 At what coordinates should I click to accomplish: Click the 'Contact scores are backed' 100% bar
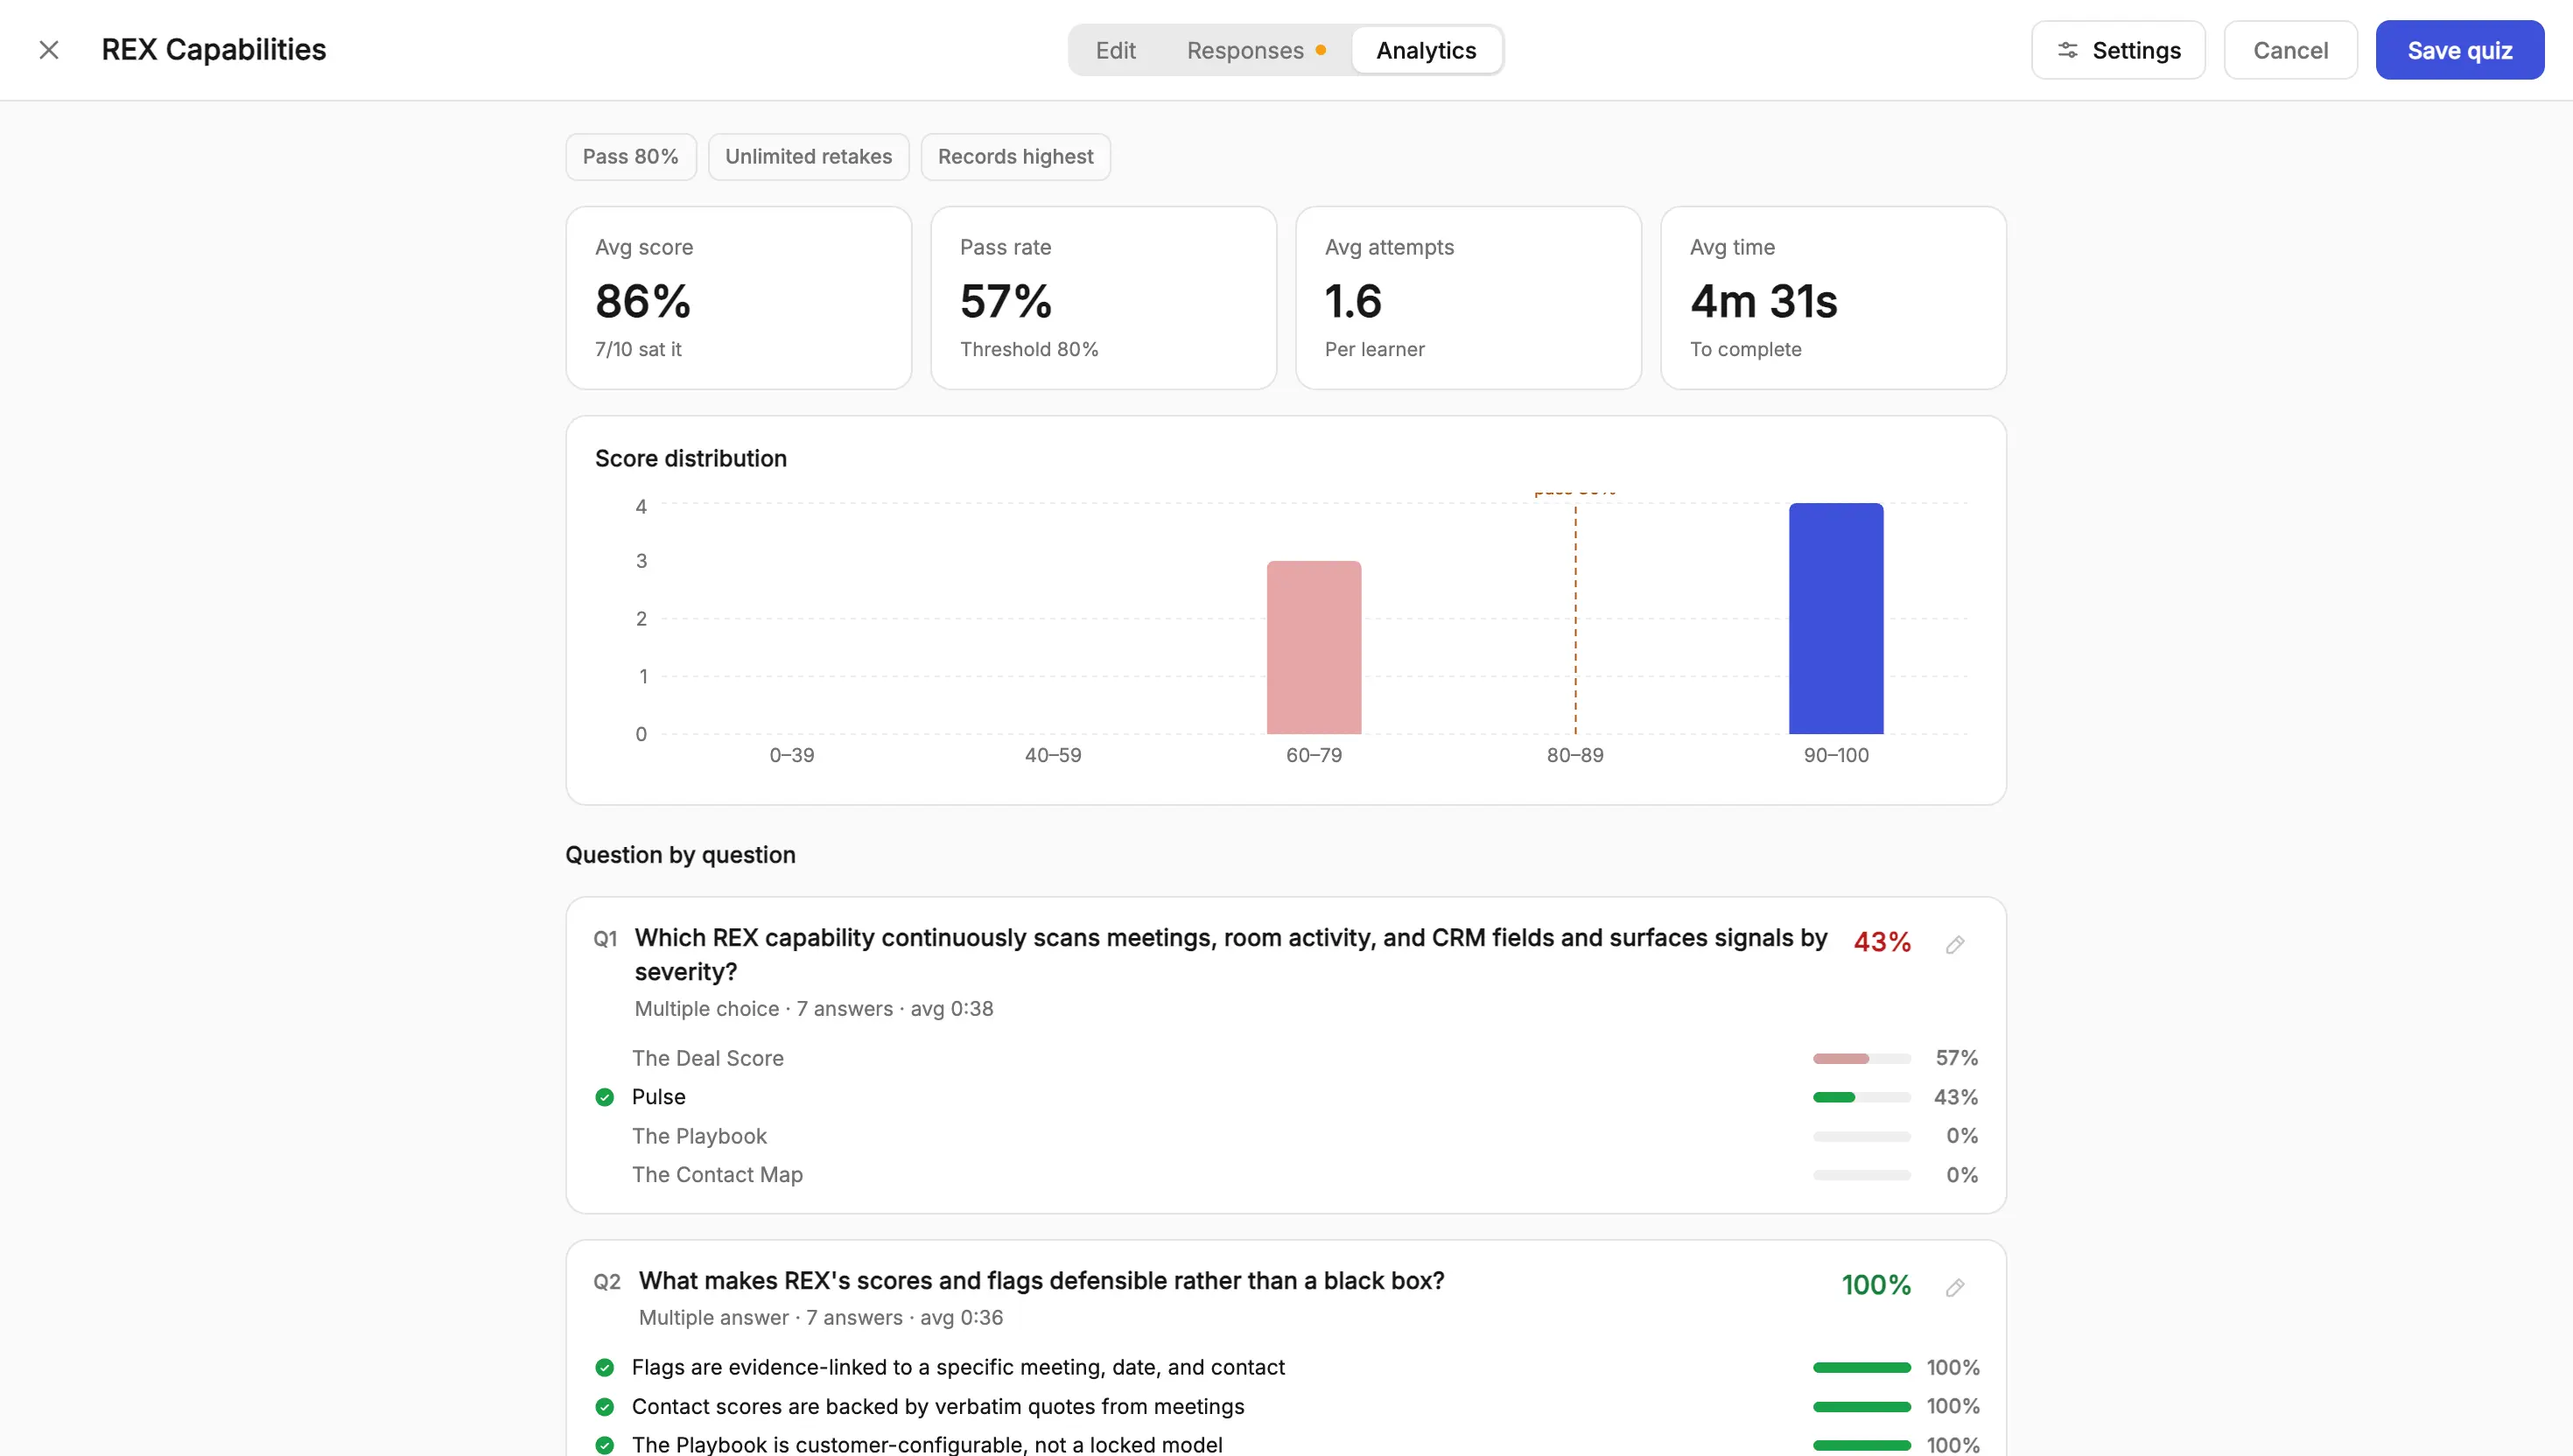coord(1862,1406)
